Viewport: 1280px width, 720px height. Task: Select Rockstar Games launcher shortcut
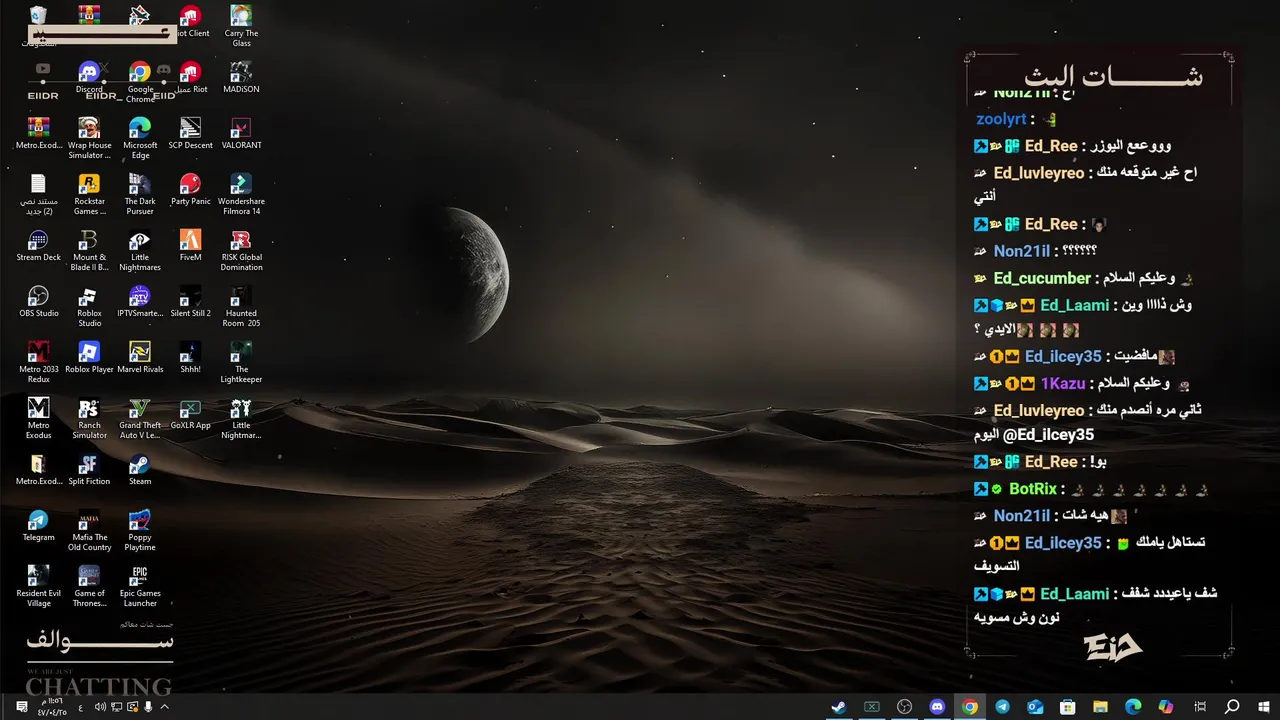coord(89,194)
